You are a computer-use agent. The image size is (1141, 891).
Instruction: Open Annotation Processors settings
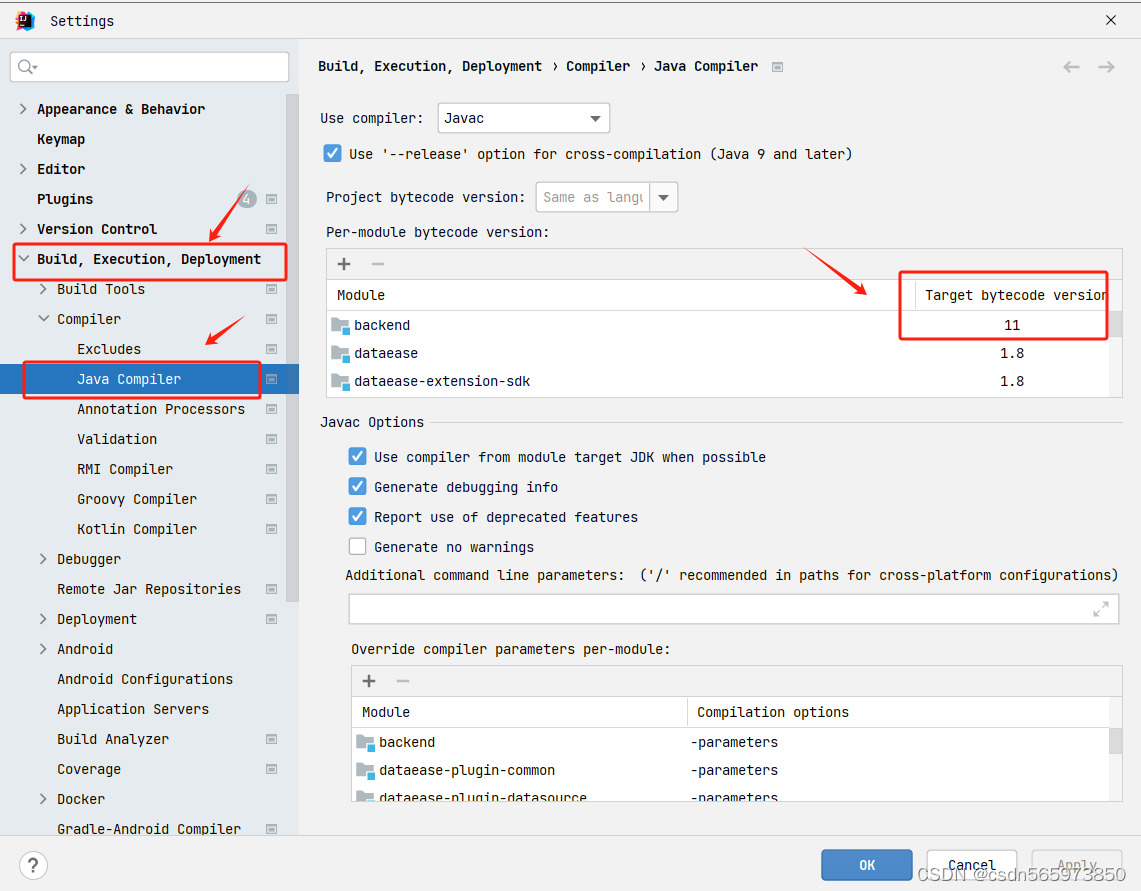161,409
